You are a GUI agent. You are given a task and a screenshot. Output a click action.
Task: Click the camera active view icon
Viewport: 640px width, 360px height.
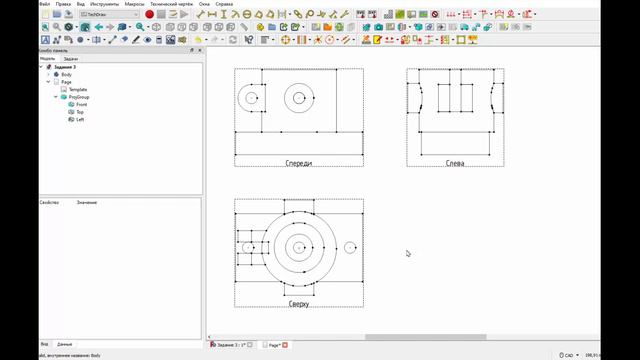pos(378,27)
